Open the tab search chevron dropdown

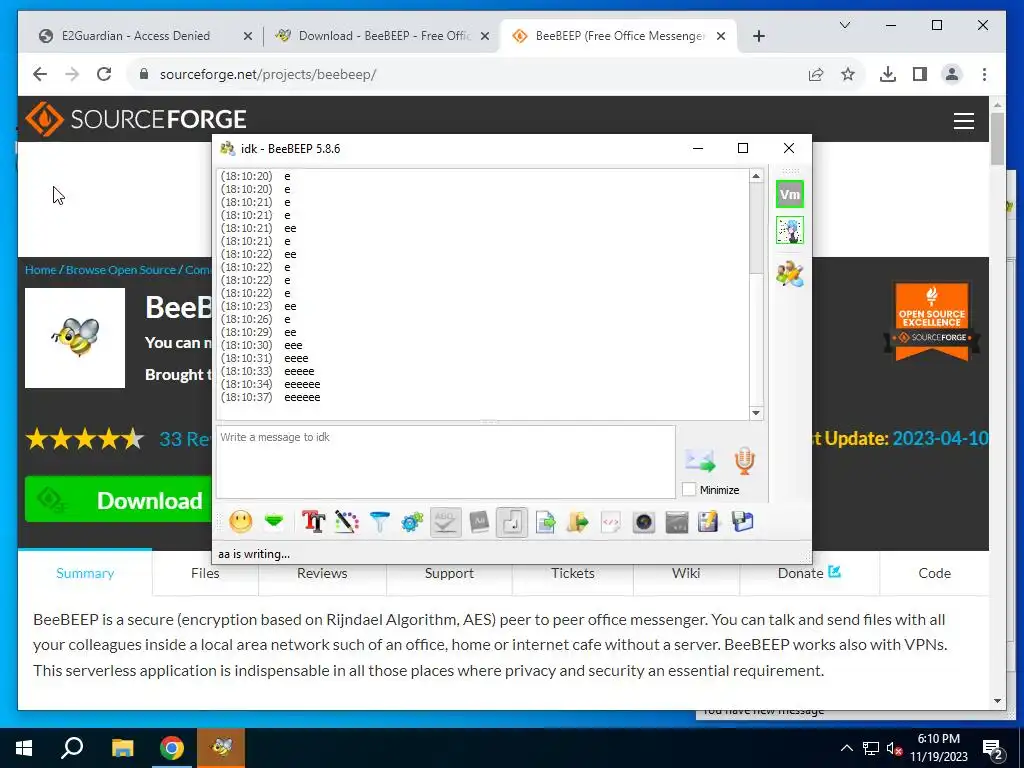pos(844,25)
